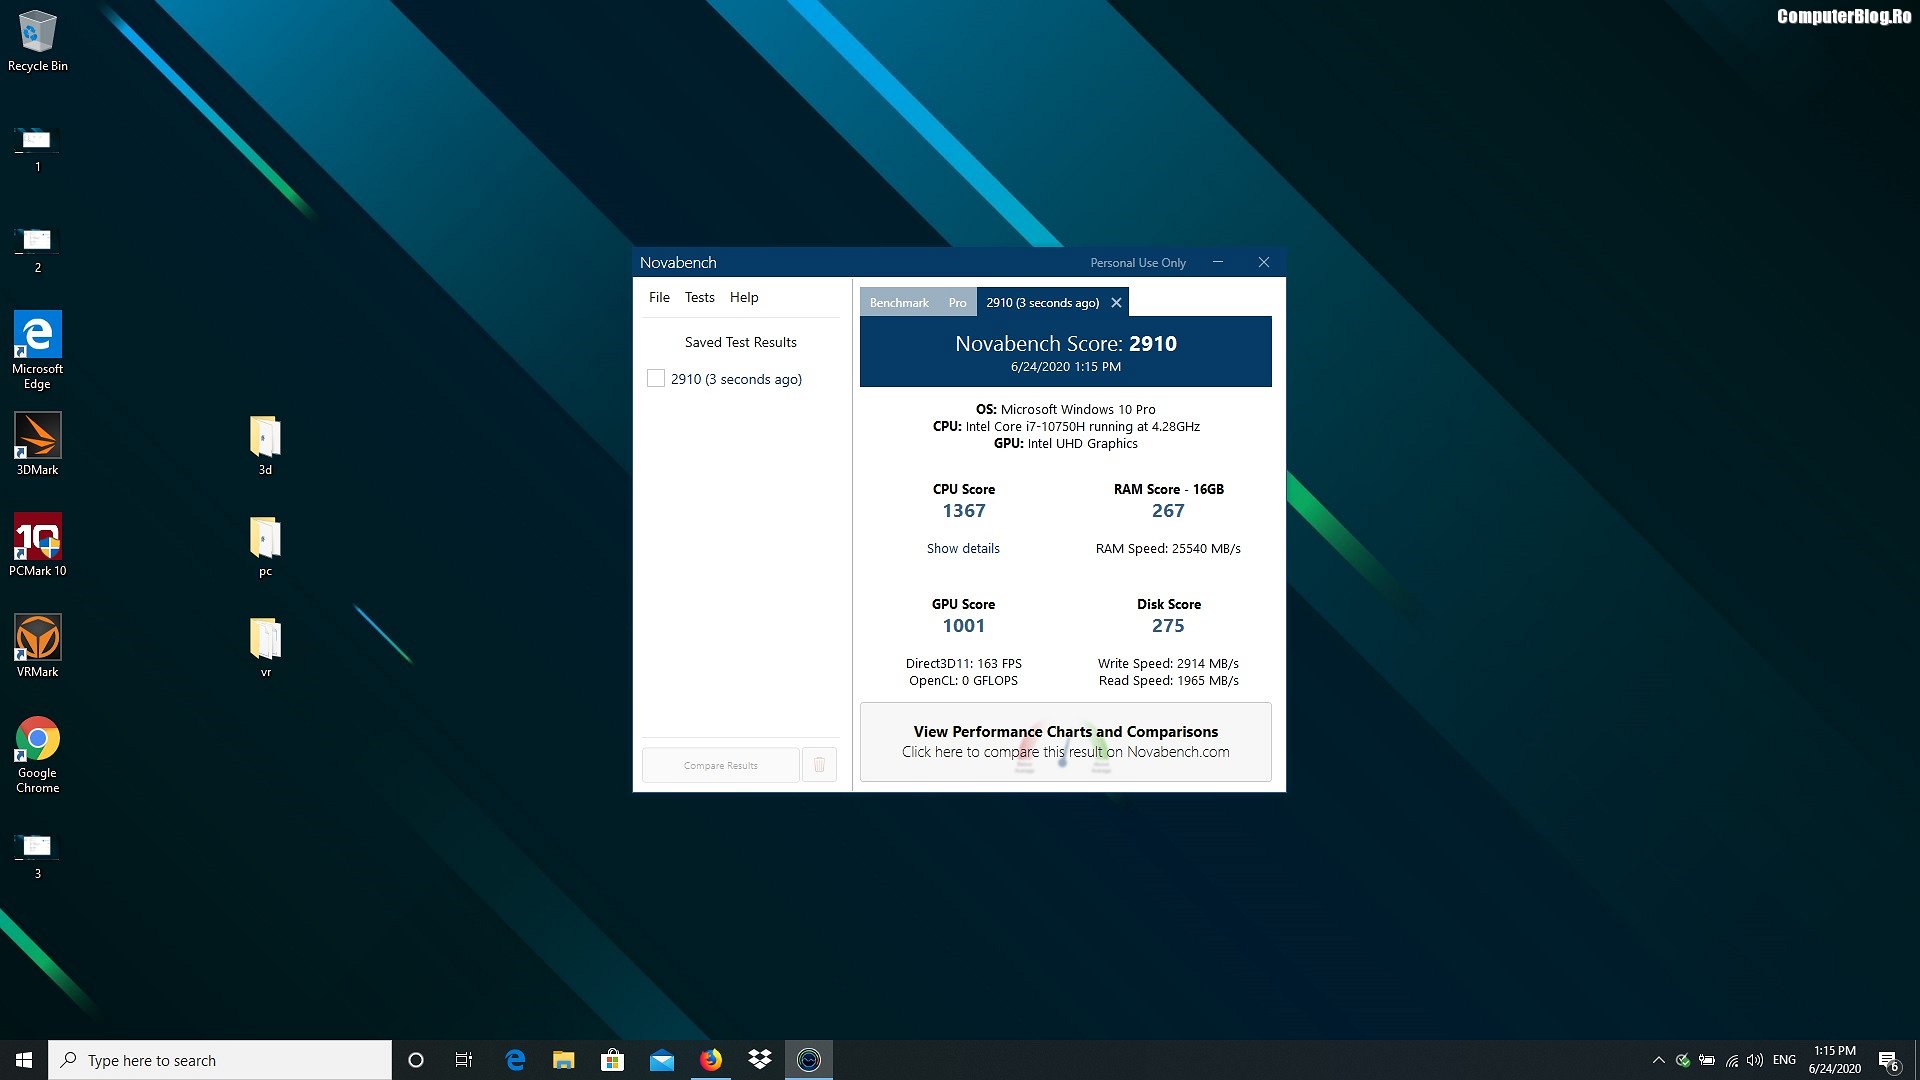Open the Microsoft Store taskbar icon
The image size is (1920, 1080).
click(612, 1060)
